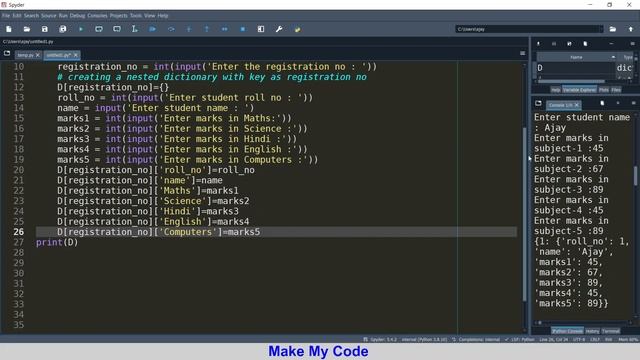Viewport: 640px width, 360px height.
Task: Click the console Browse tabs icon
Action: pyautogui.click(x=538, y=103)
